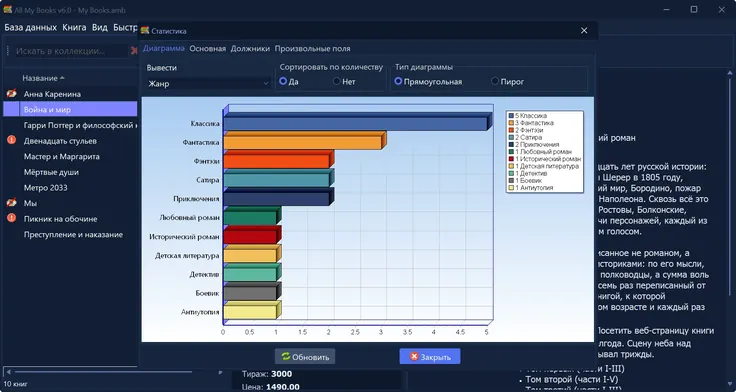Close the Статистика dialog with X
This screenshot has width=736, height=392.
pyautogui.click(x=584, y=31)
